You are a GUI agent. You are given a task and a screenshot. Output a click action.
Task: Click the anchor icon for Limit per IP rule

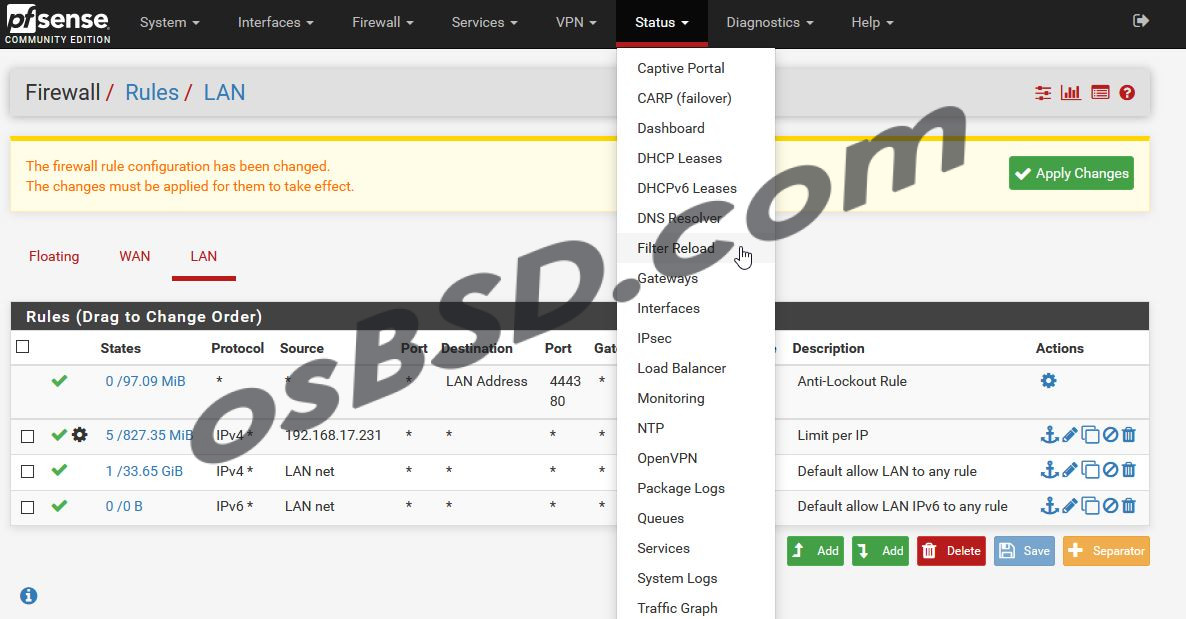pyautogui.click(x=1049, y=434)
